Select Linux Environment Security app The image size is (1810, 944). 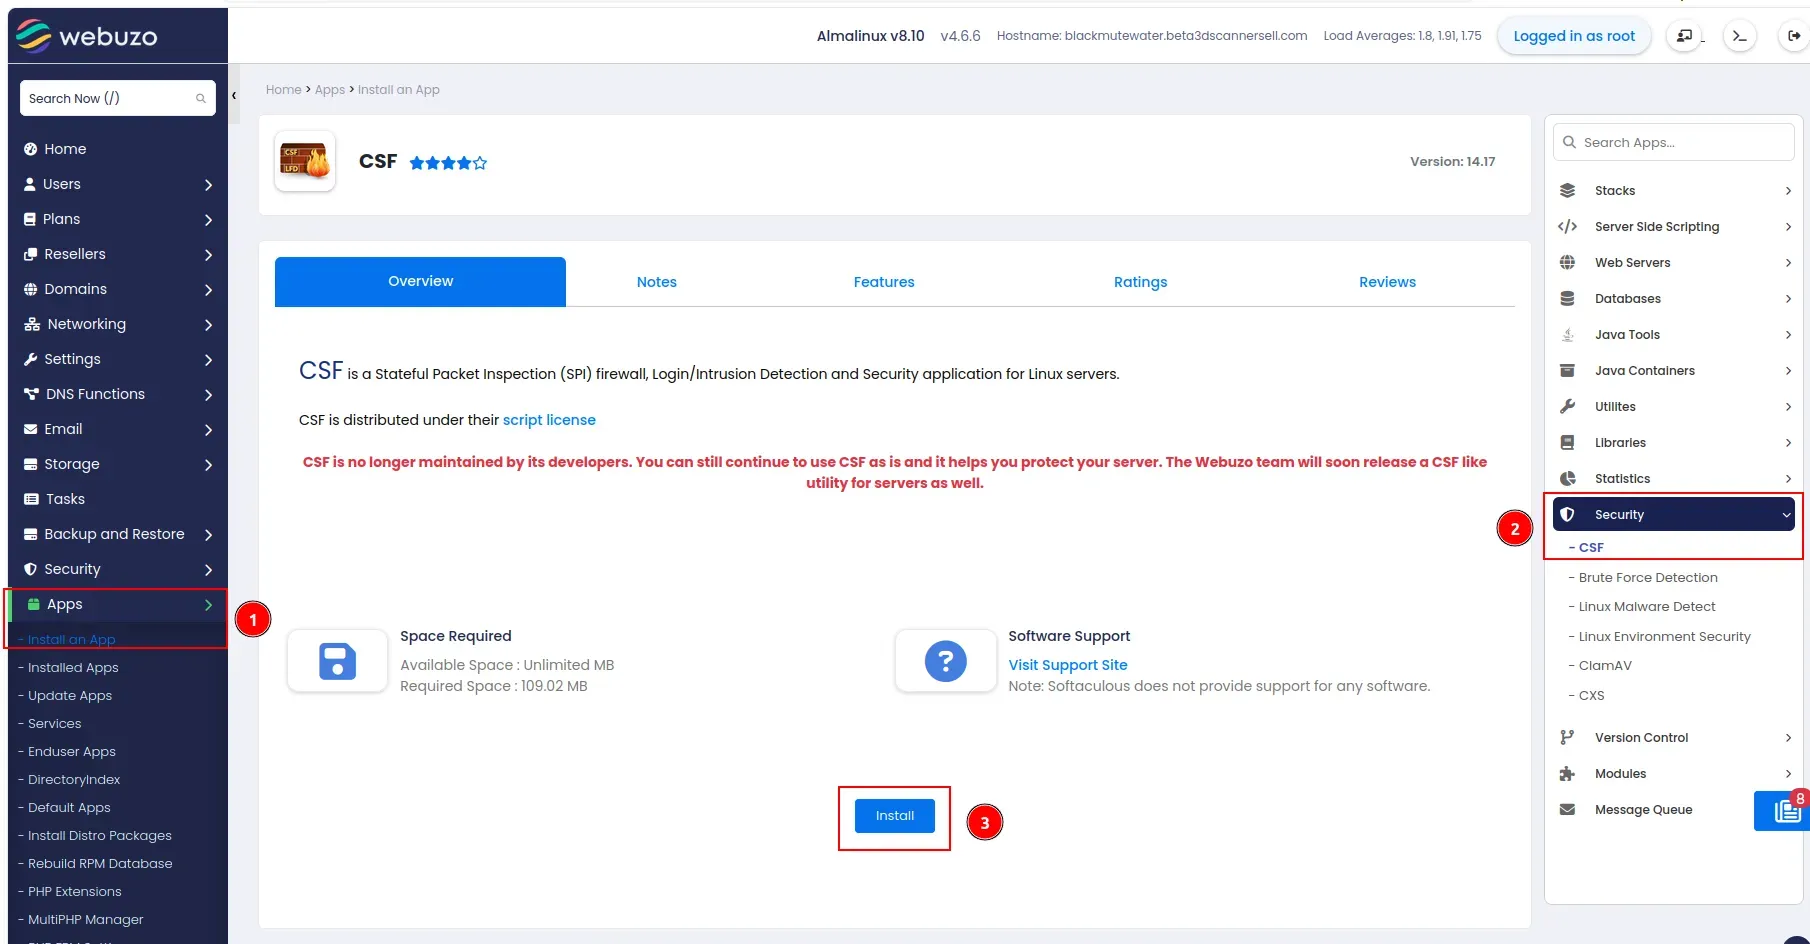click(x=1665, y=637)
